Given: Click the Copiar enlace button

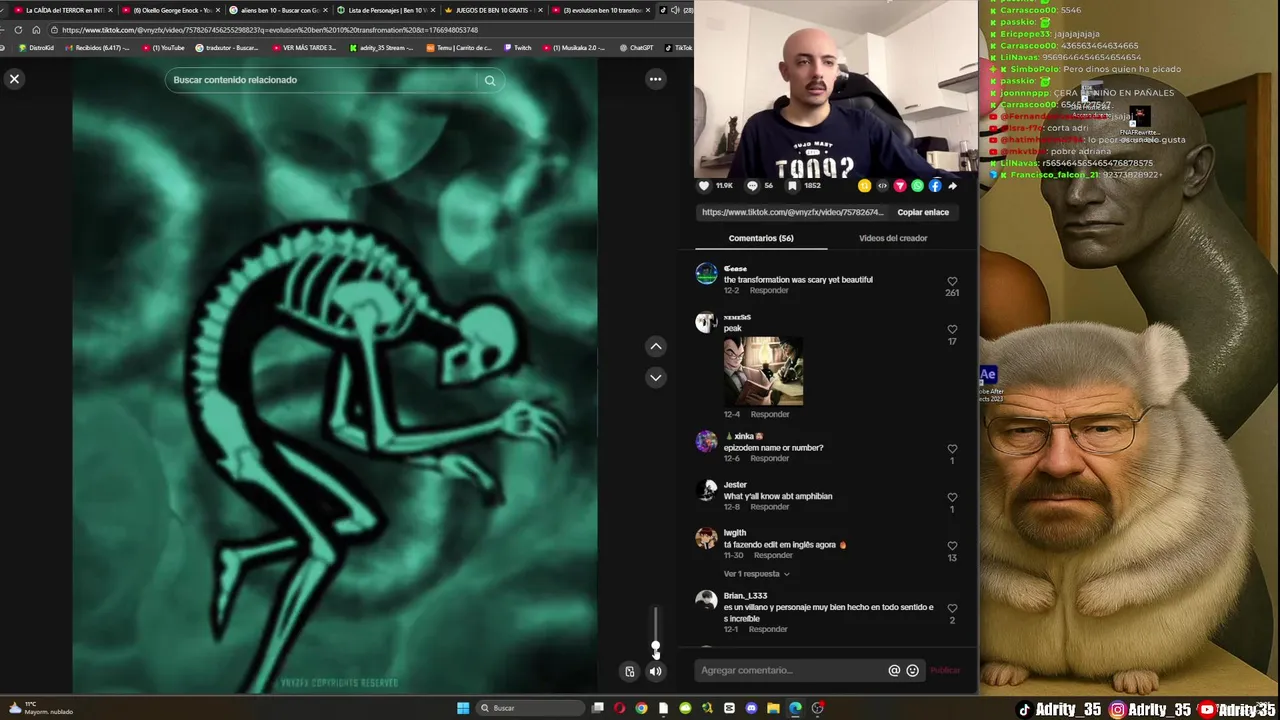Looking at the screenshot, I should click(923, 212).
